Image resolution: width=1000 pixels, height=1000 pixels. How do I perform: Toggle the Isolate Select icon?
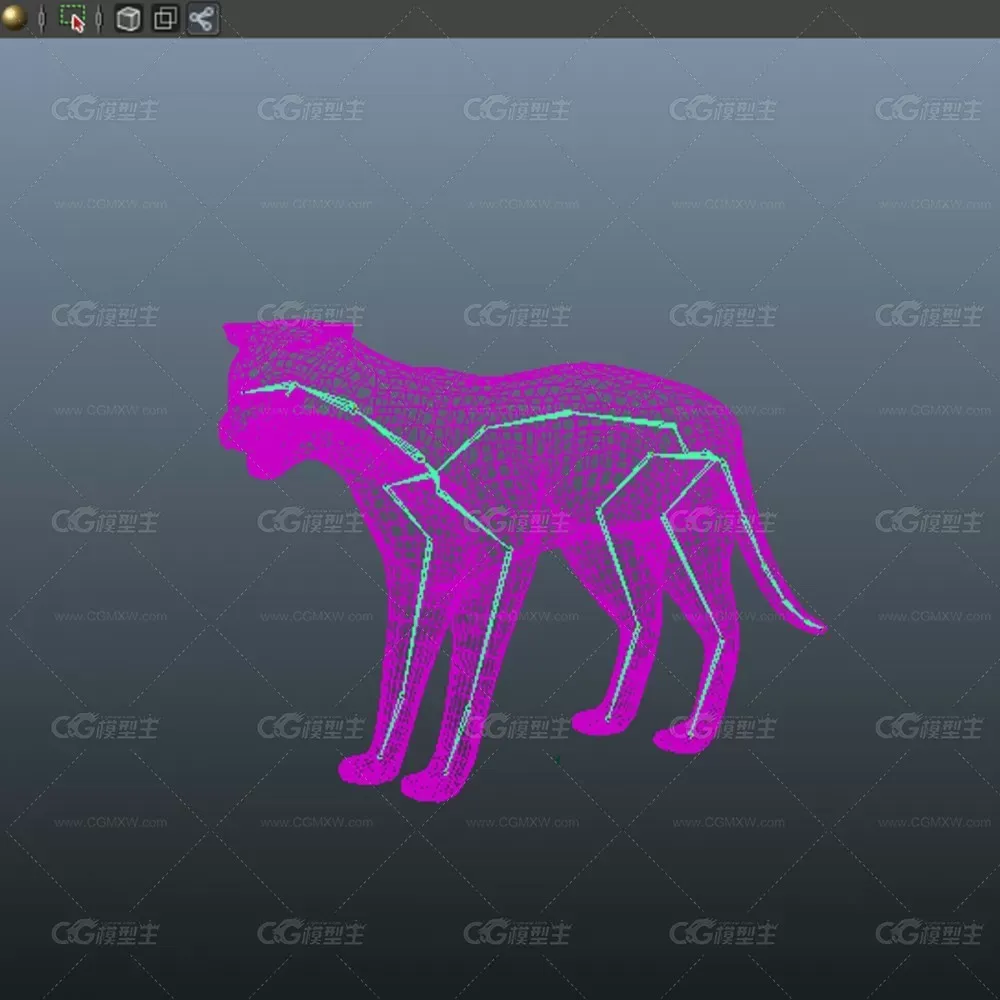(x=72, y=18)
